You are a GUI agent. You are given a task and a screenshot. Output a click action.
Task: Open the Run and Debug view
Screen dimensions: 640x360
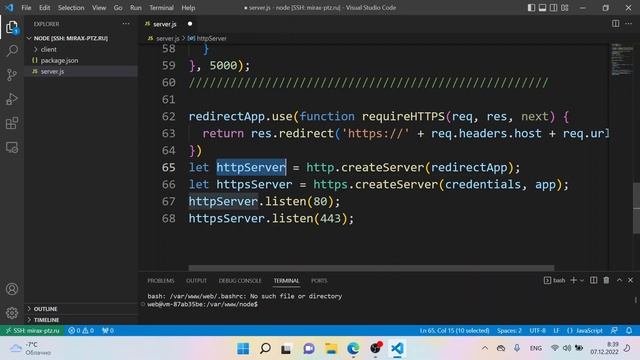click(x=12, y=99)
